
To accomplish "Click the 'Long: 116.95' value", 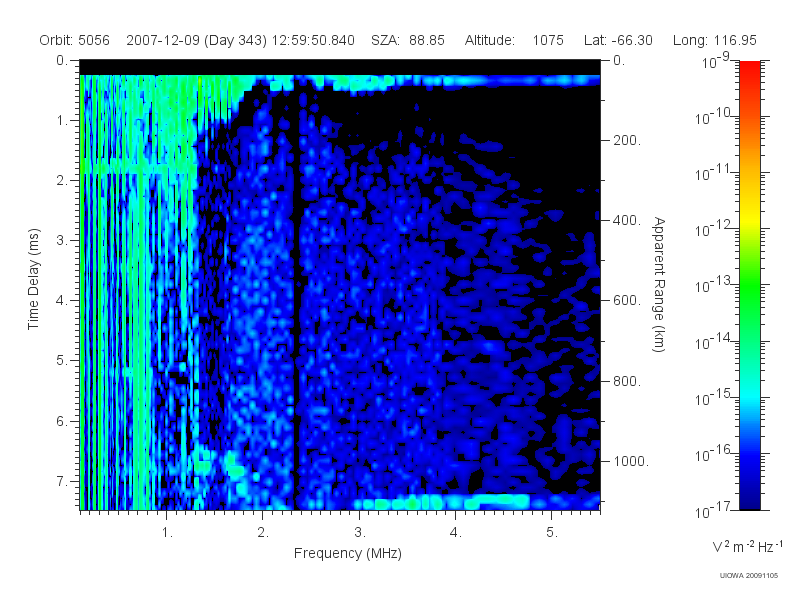I will pos(714,40).
